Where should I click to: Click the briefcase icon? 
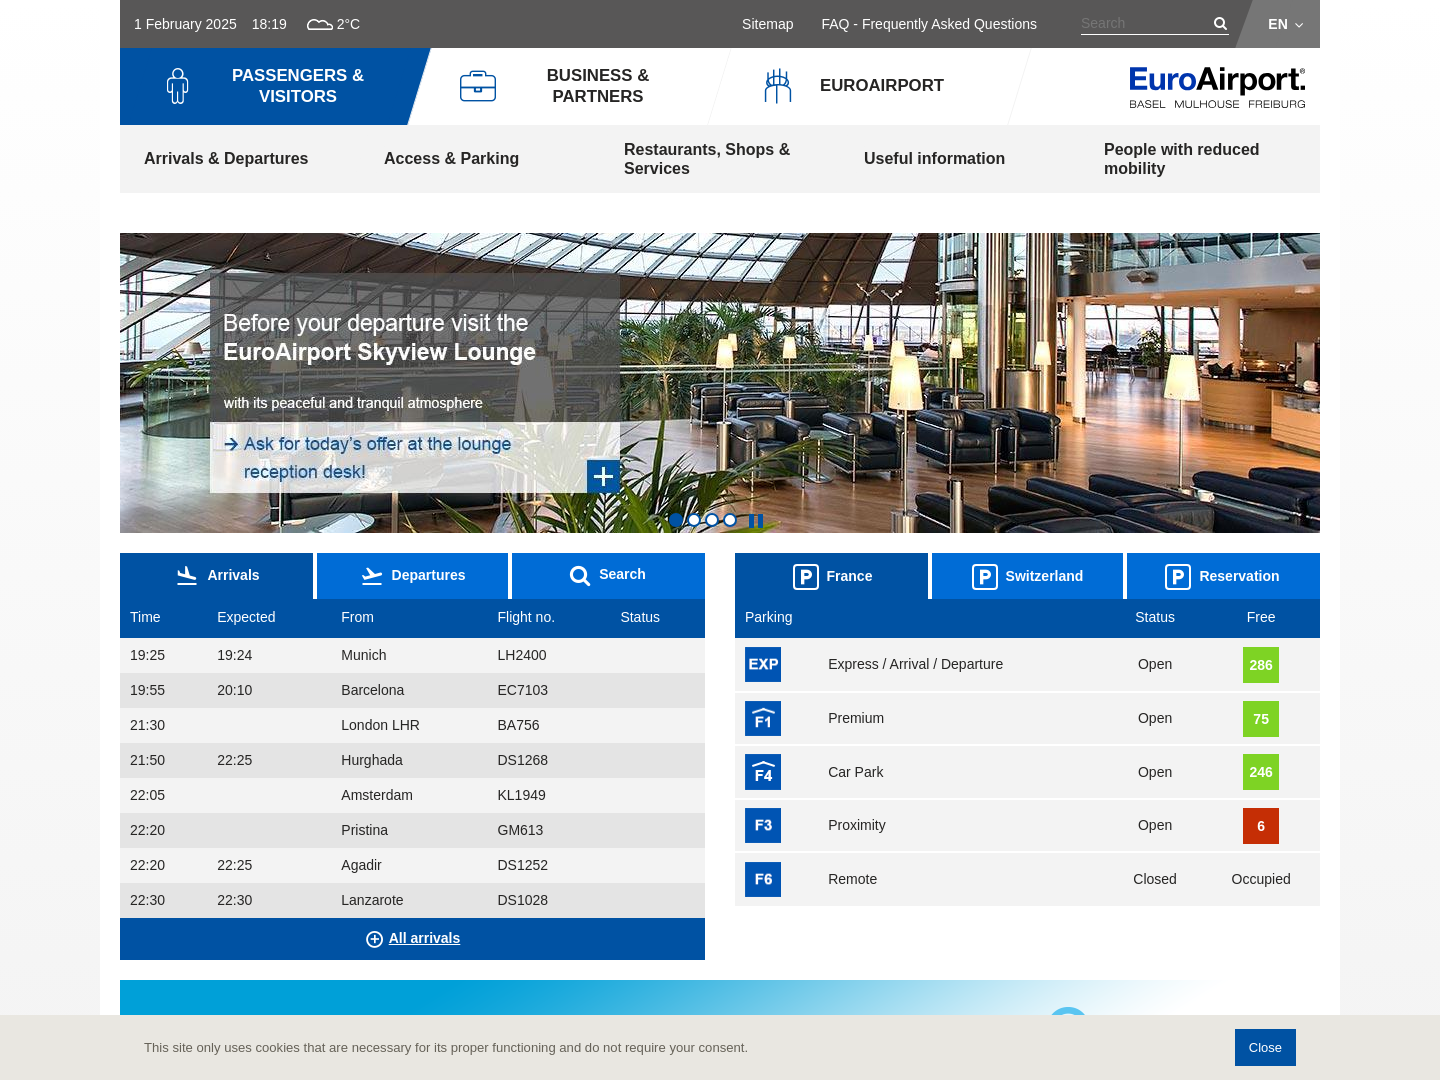coord(478,86)
